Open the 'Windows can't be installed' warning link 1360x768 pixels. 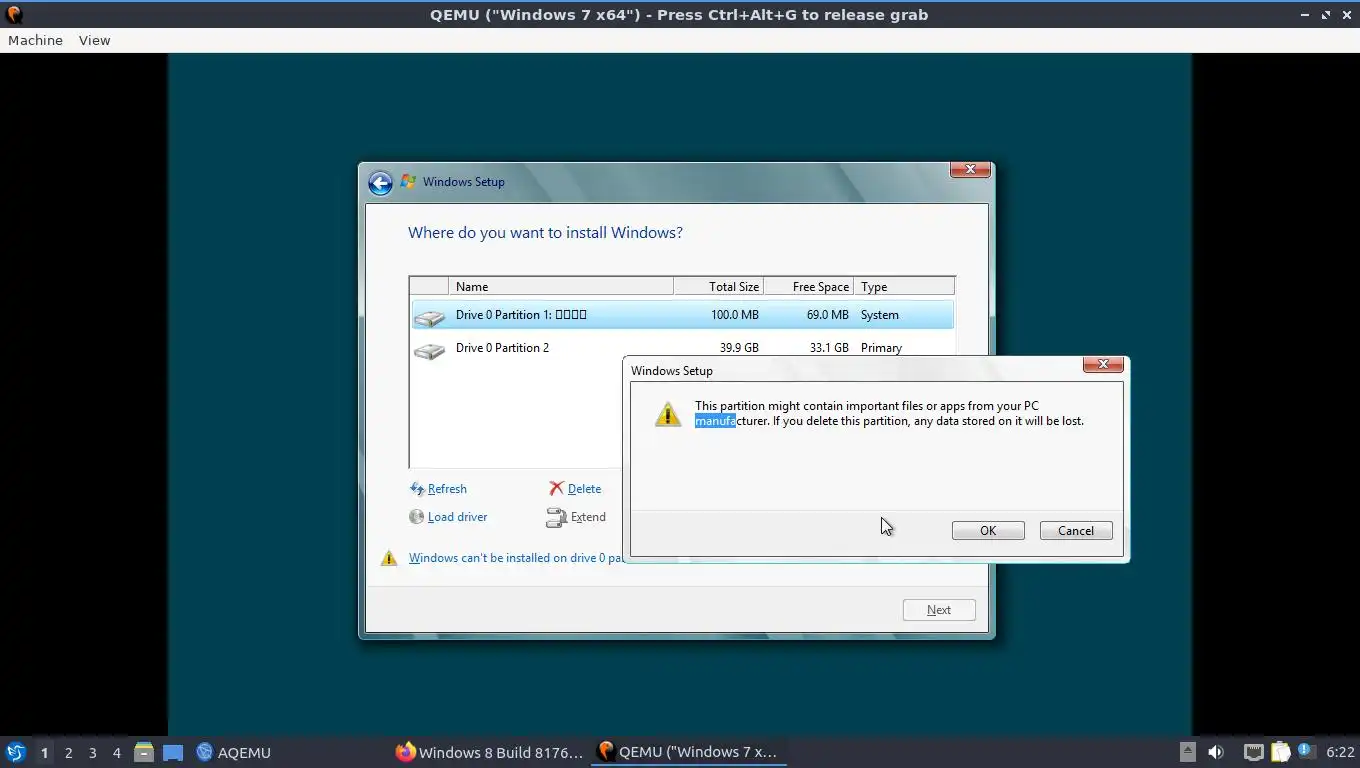[x=515, y=558]
